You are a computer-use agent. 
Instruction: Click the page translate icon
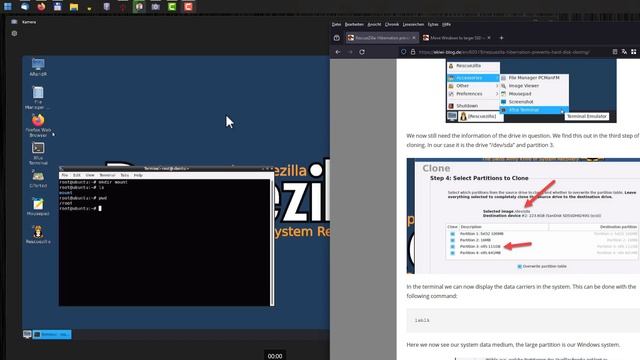point(624,52)
